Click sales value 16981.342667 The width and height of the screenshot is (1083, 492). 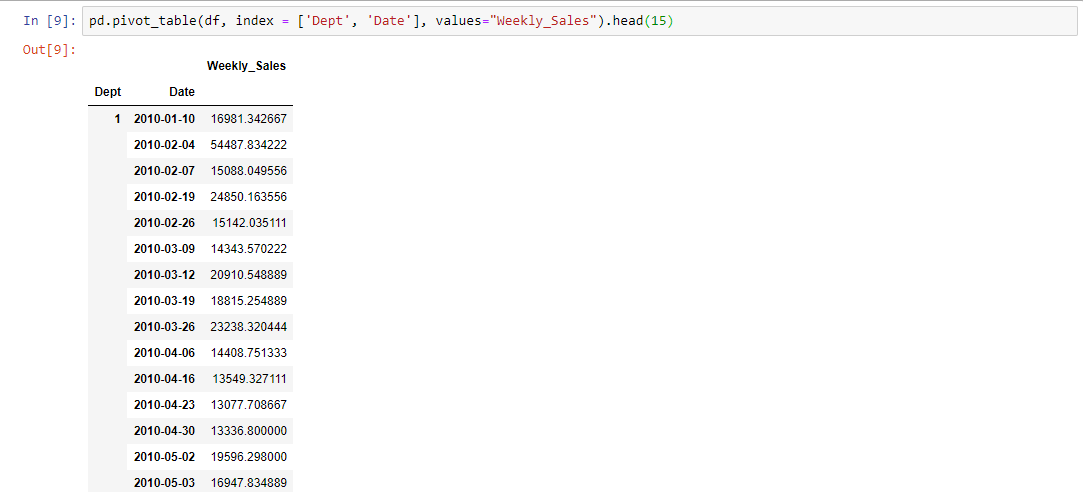coord(249,119)
